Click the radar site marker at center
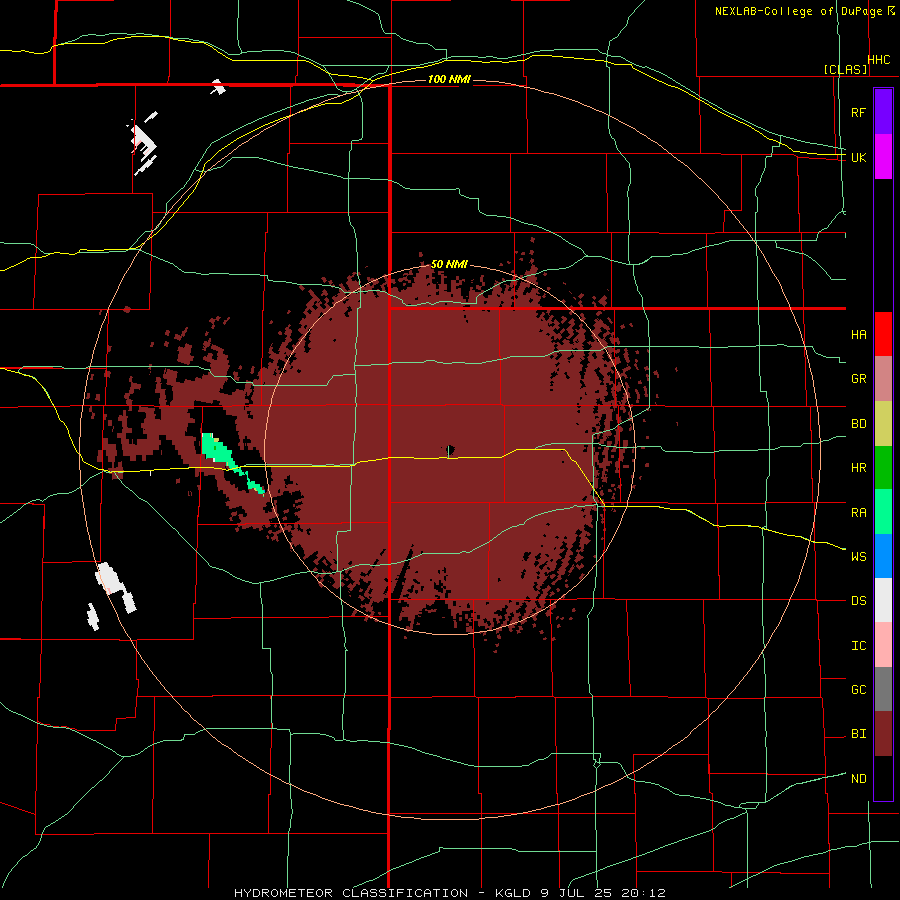The height and width of the screenshot is (900, 900). click(450, 449)
